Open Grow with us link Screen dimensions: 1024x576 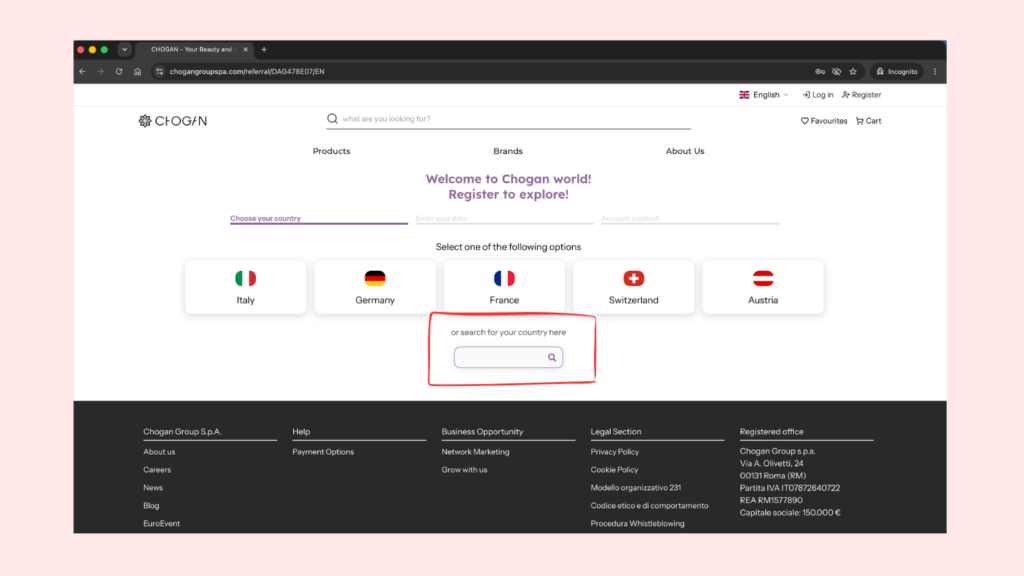coord(464,470)
